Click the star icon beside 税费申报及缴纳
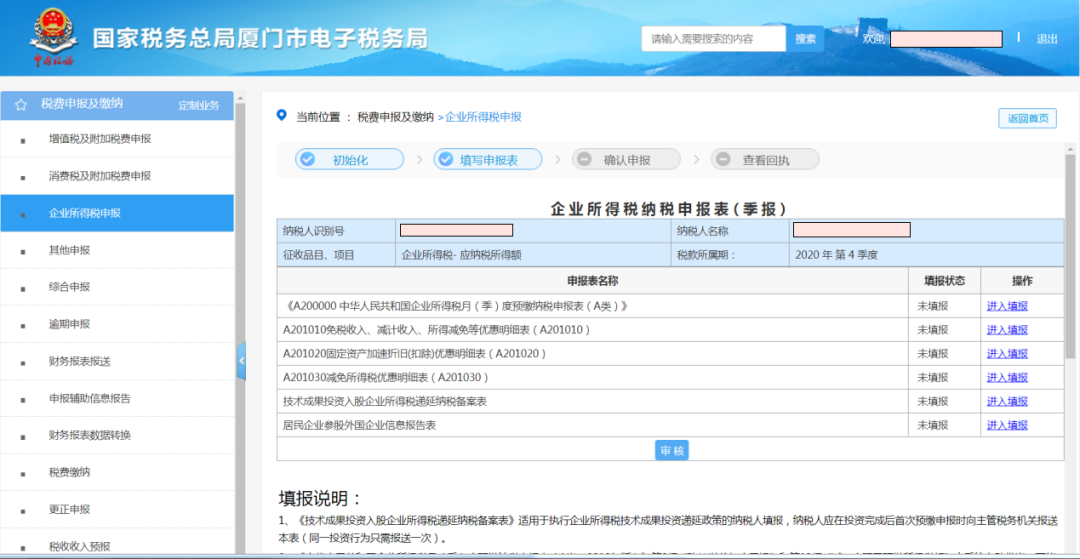Viewport: 1080px width, 559px height. (x=21, y=104)
